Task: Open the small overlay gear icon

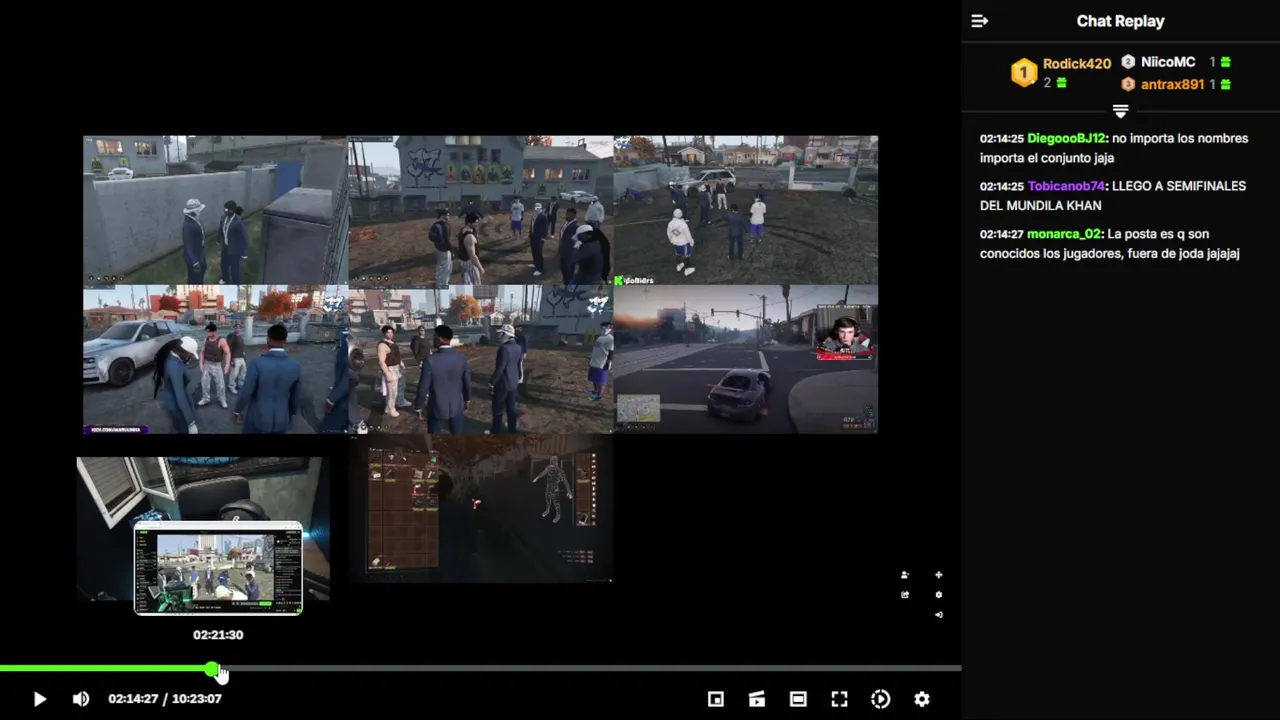Action: coord(938,595)
